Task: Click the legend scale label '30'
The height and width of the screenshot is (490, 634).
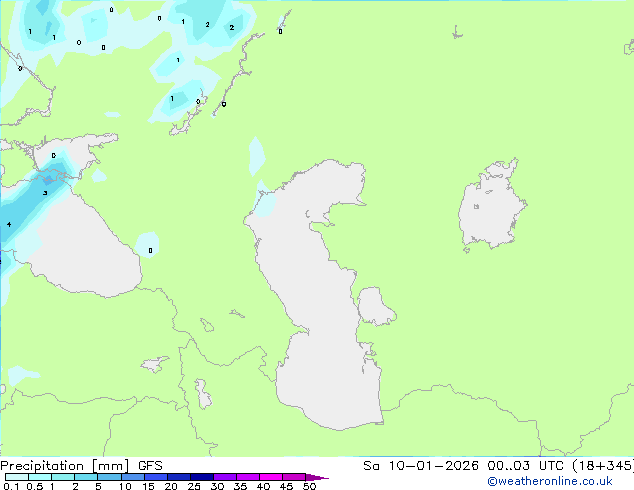Action: click(217, 486)
